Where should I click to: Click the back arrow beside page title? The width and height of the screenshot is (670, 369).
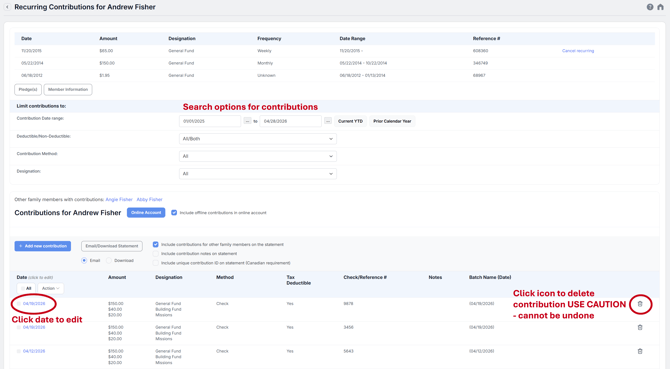pyautogui.click(x=7, y=7)
